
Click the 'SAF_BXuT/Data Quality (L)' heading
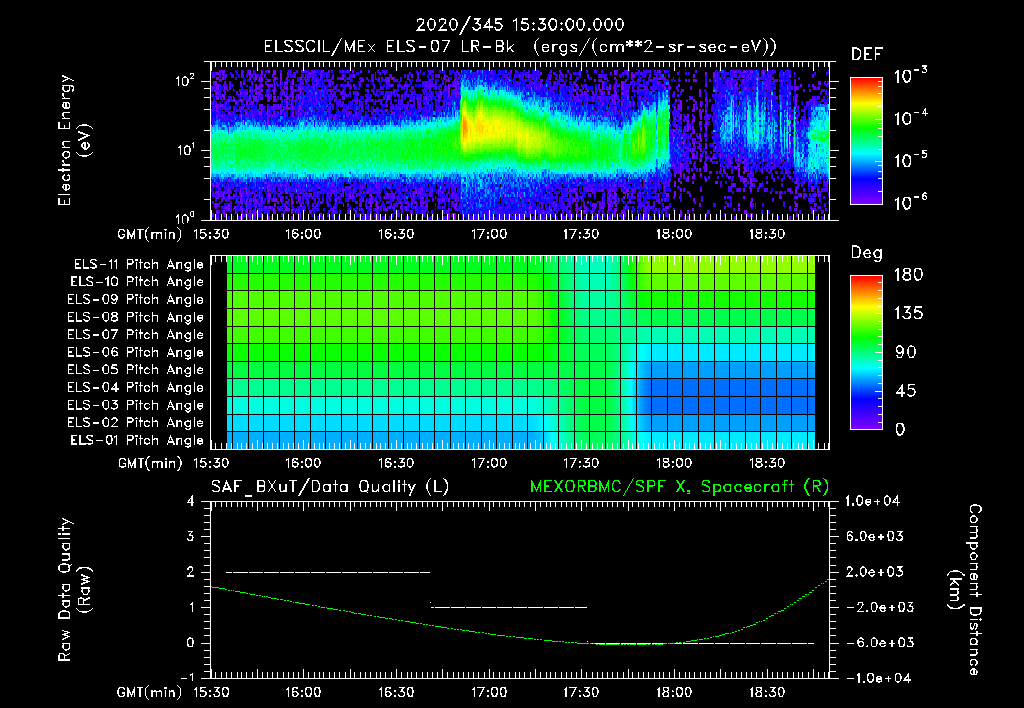(330, 487)
